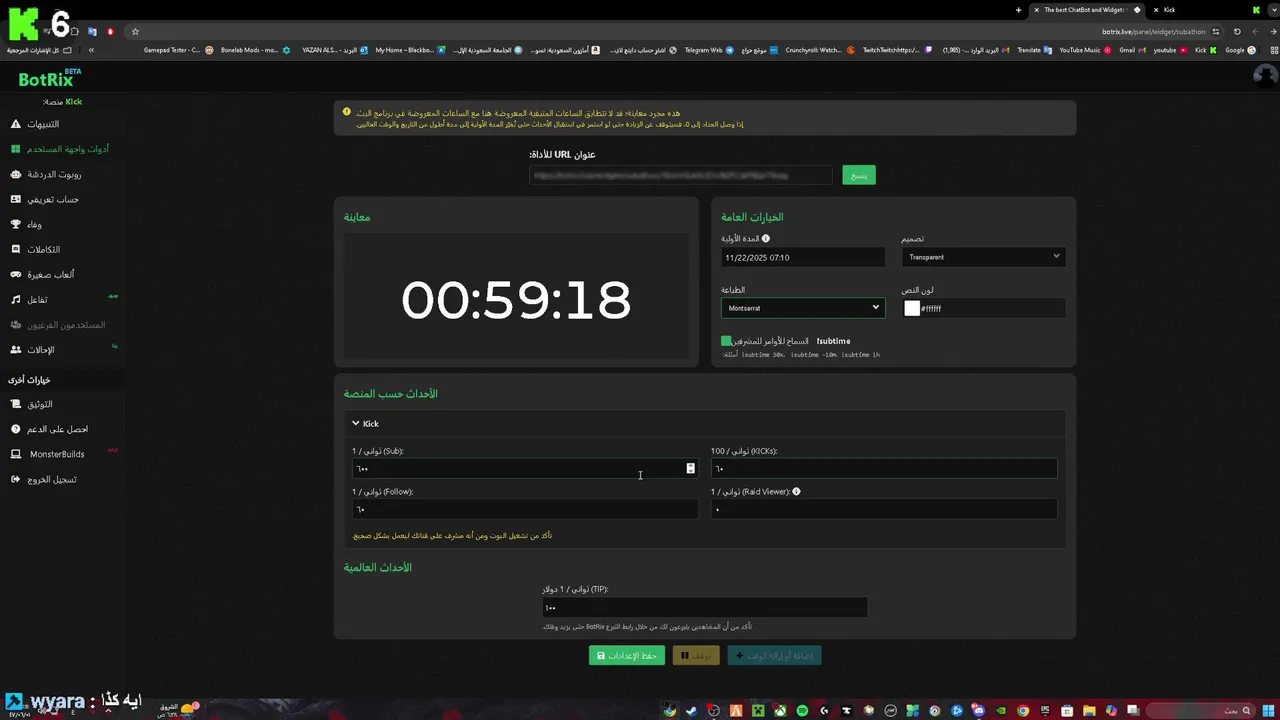Toggle the allow moderators !subtime commands checkbox
This screenshot has height=720, width=1280.
coord(726,341)
